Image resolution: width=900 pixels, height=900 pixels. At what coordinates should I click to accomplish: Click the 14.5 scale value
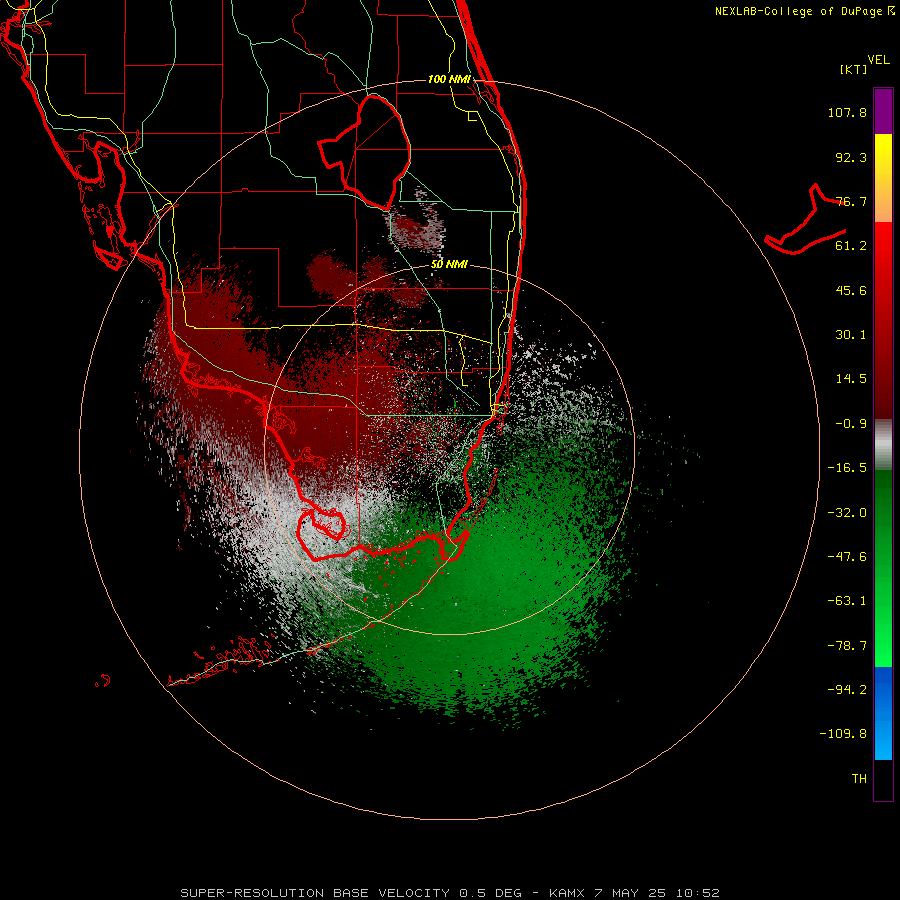[x=851, y=379]
